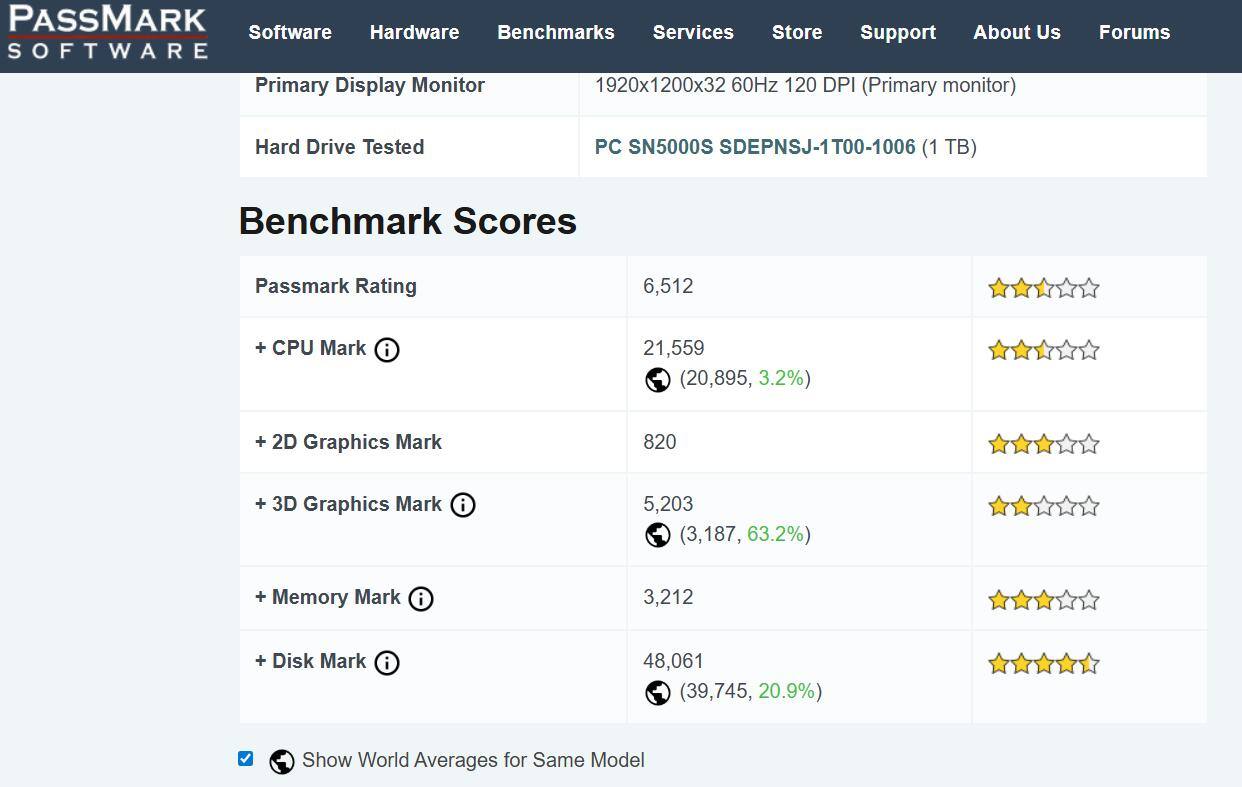Open the CPU Mark info icon

point(386,350)
